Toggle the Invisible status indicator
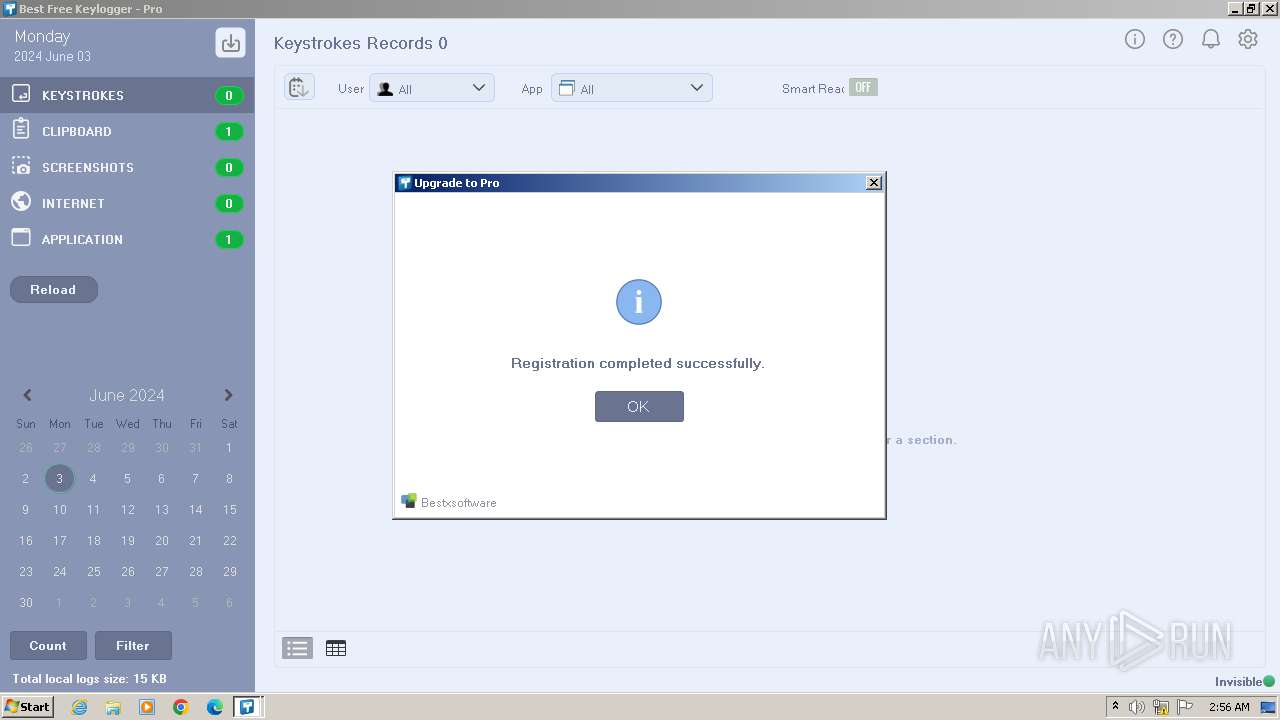1280x720 pixels. pyautogui.click(x=1269, y=681)
